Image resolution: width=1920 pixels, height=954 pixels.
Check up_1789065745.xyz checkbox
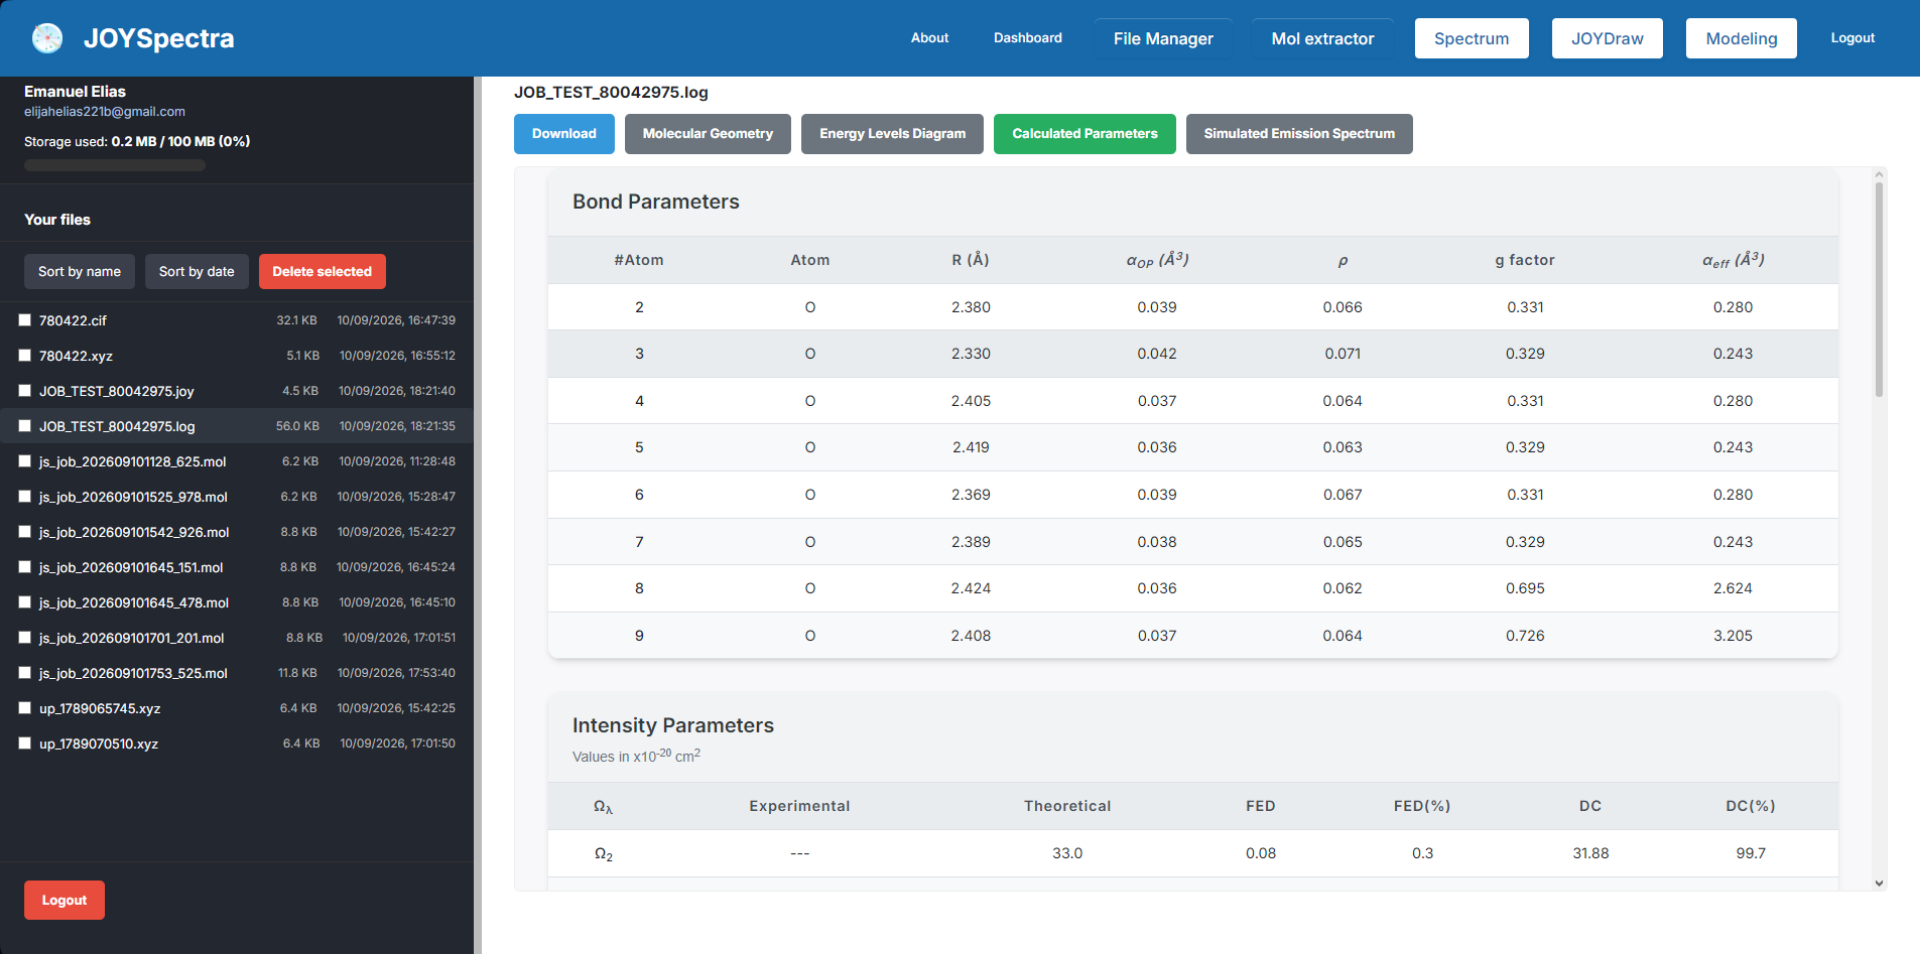tap(25, 708)
